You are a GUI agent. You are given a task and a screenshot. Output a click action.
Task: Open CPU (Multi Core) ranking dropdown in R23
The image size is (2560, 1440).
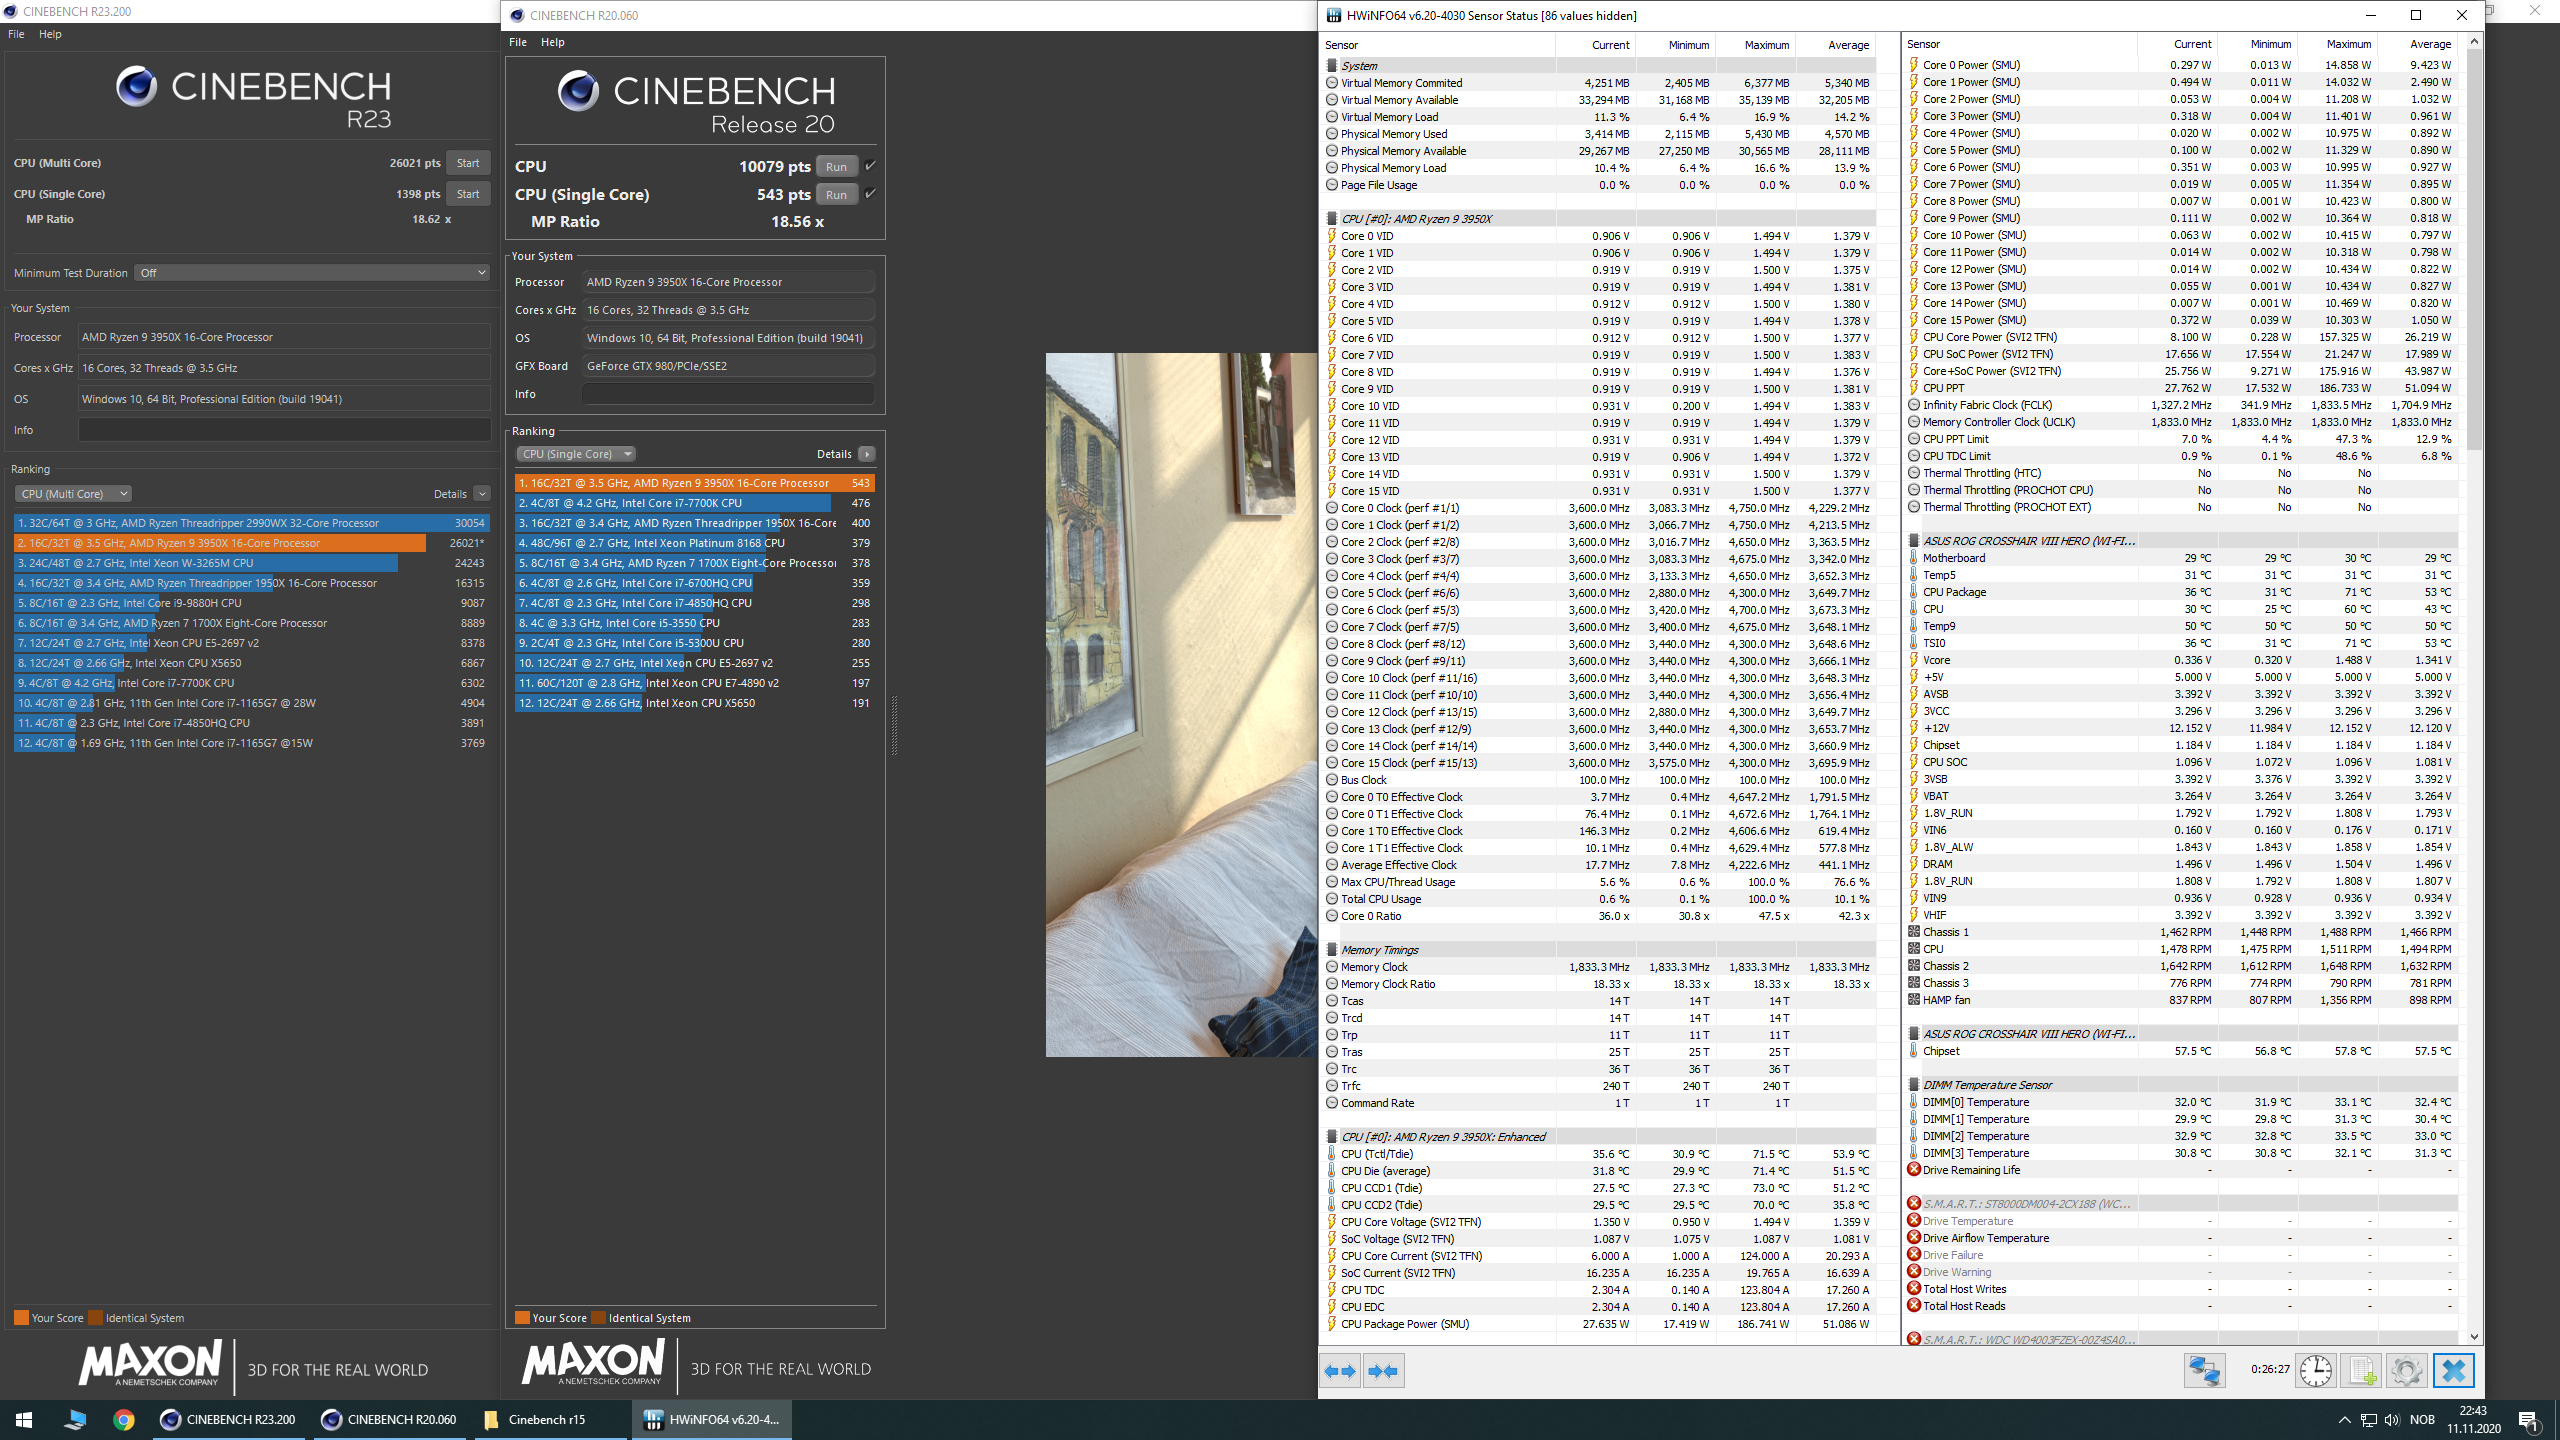point(73,494)
